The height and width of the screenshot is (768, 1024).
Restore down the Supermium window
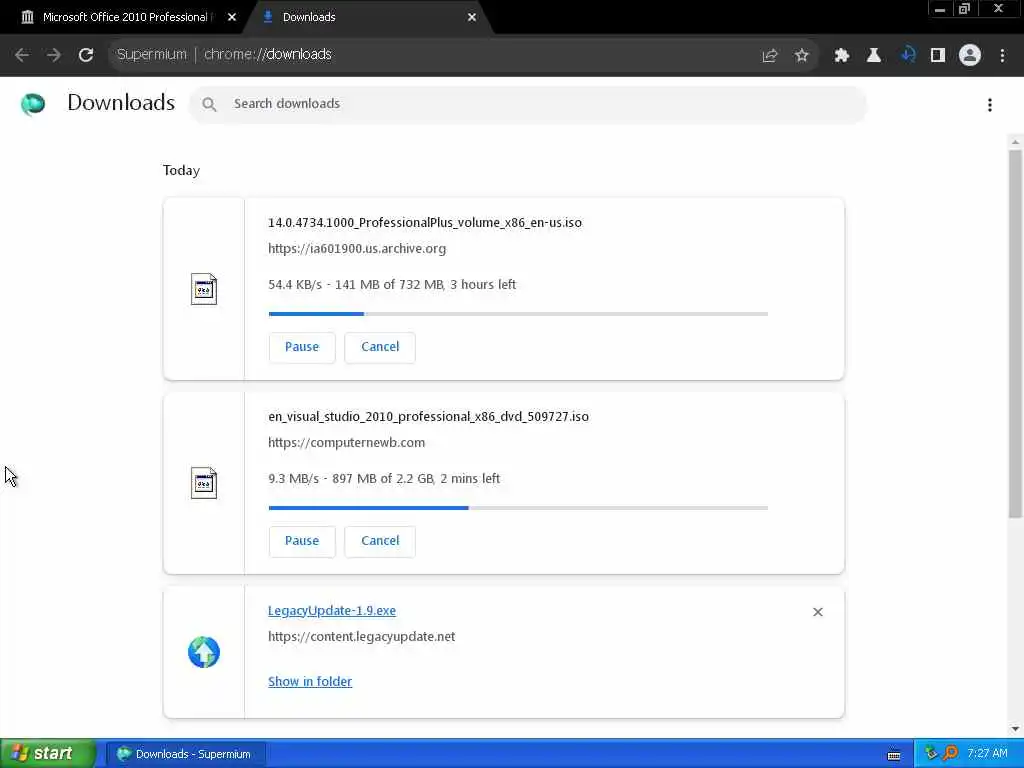point(965,9)
